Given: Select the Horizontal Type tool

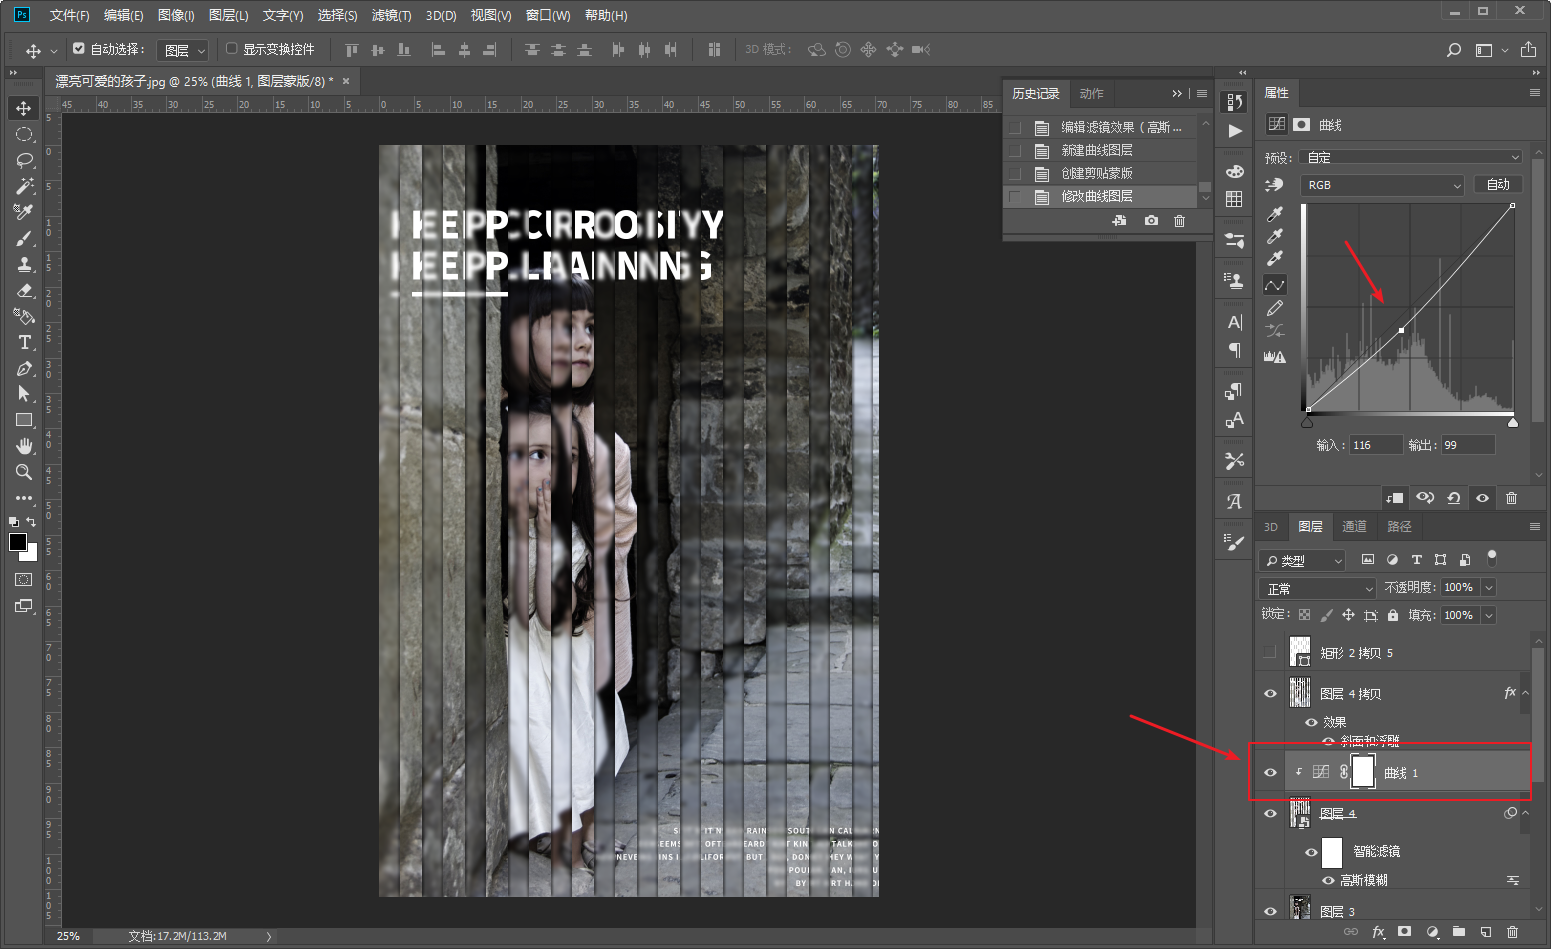Looking at the screenshot, I should coord(24,342).
